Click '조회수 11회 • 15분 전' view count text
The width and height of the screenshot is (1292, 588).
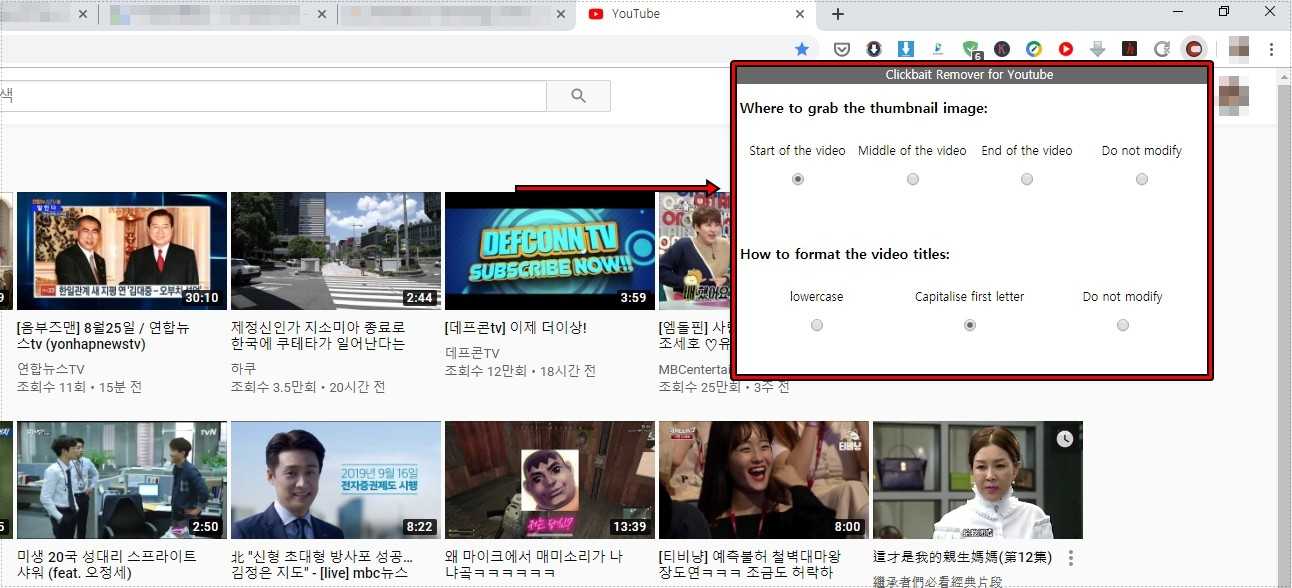tap(79, 386)
